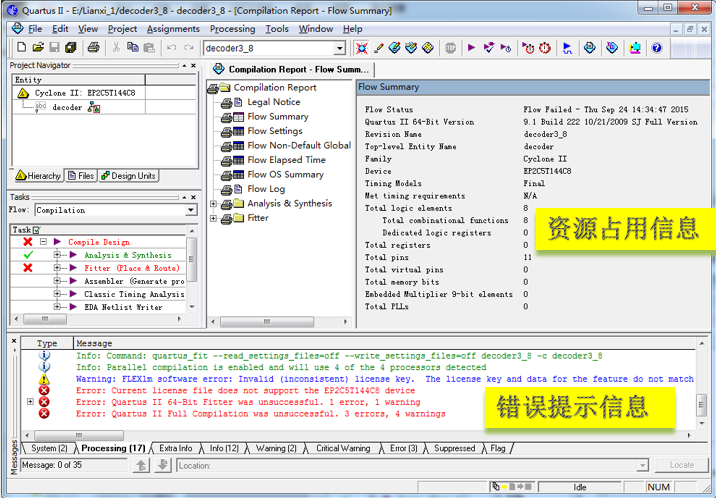Open the File menu
Image resolution: width=716 pixels, height=498 pixels.
[35, 29]
